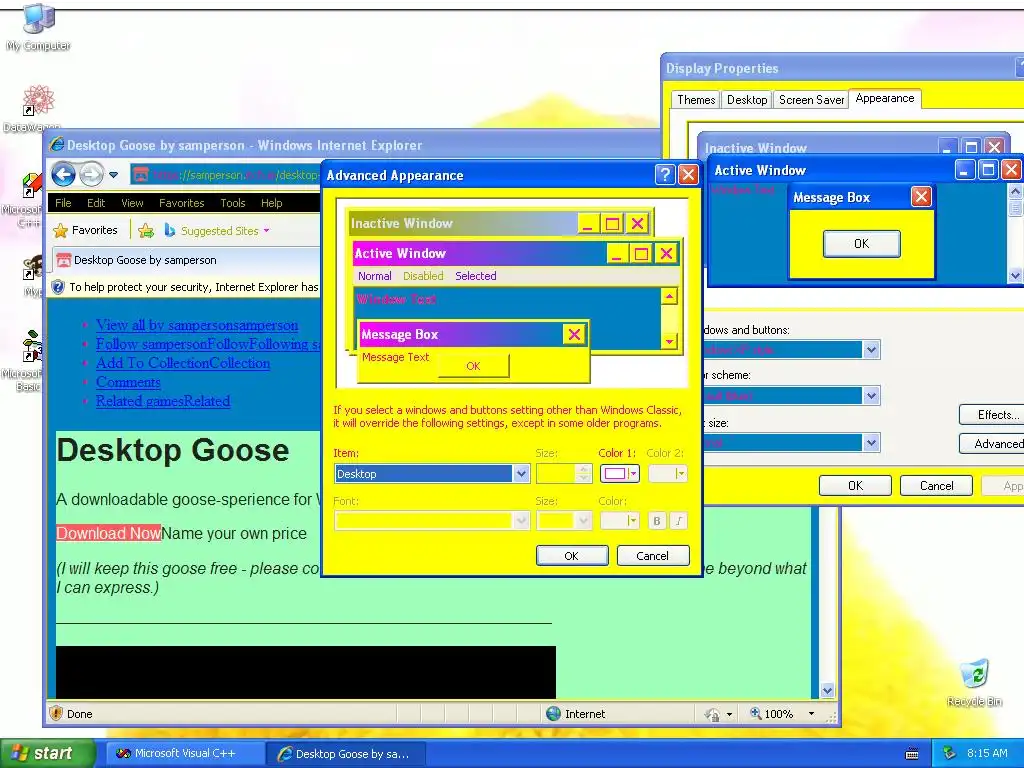Open the File menu in Internet Explorer

pos(63,203)
